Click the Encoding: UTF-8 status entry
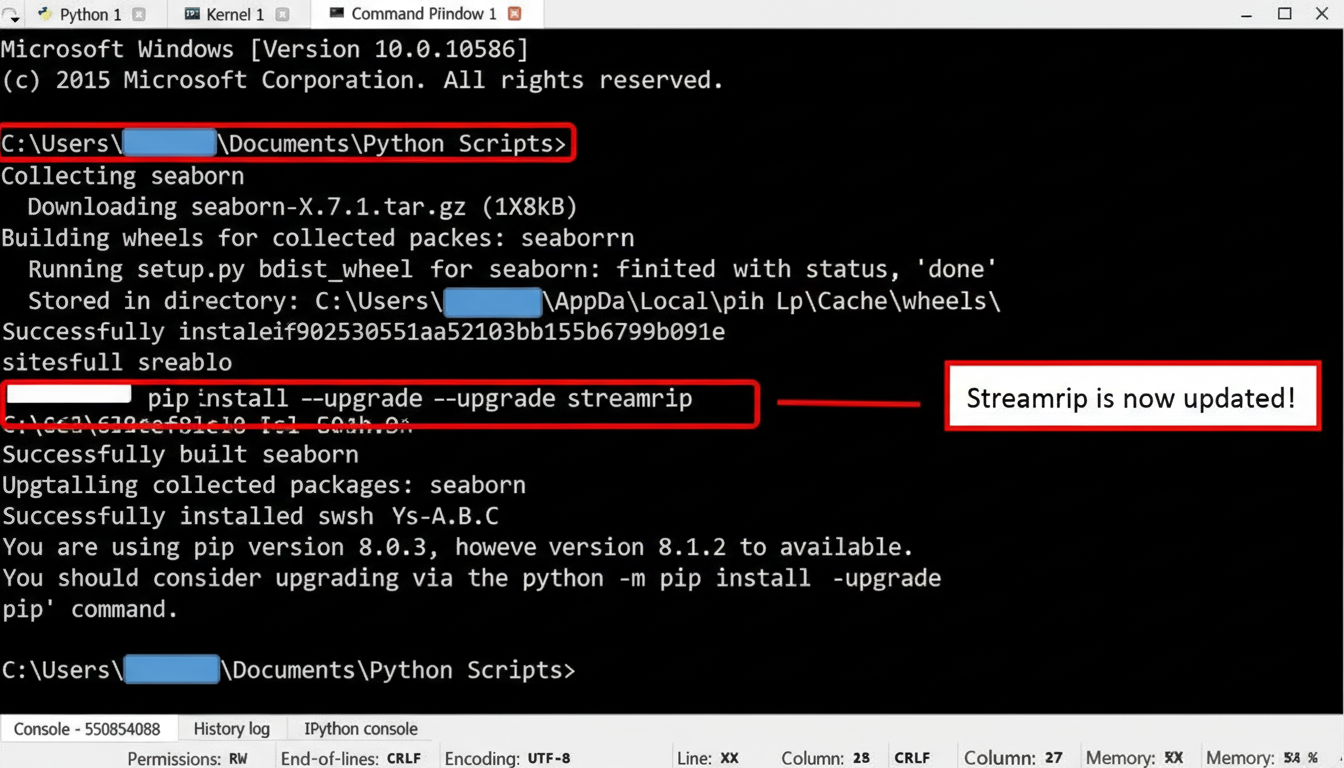This screenshot has height=768, width=1344. pos(508,758)
